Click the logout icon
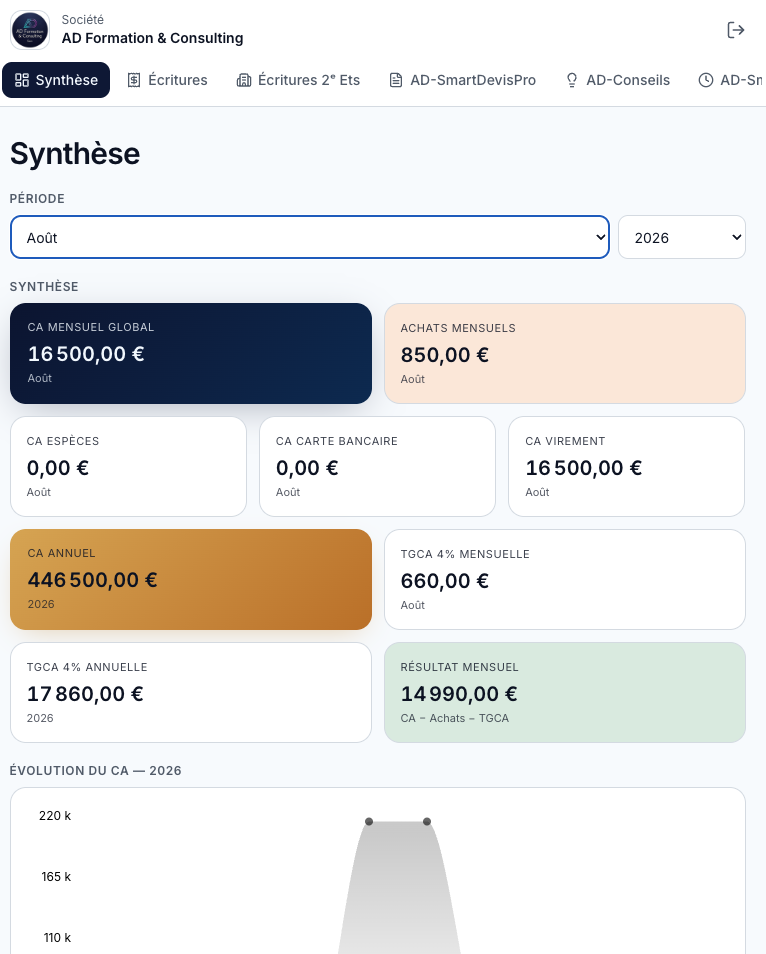Screen dimensions: 766x954 736,30
